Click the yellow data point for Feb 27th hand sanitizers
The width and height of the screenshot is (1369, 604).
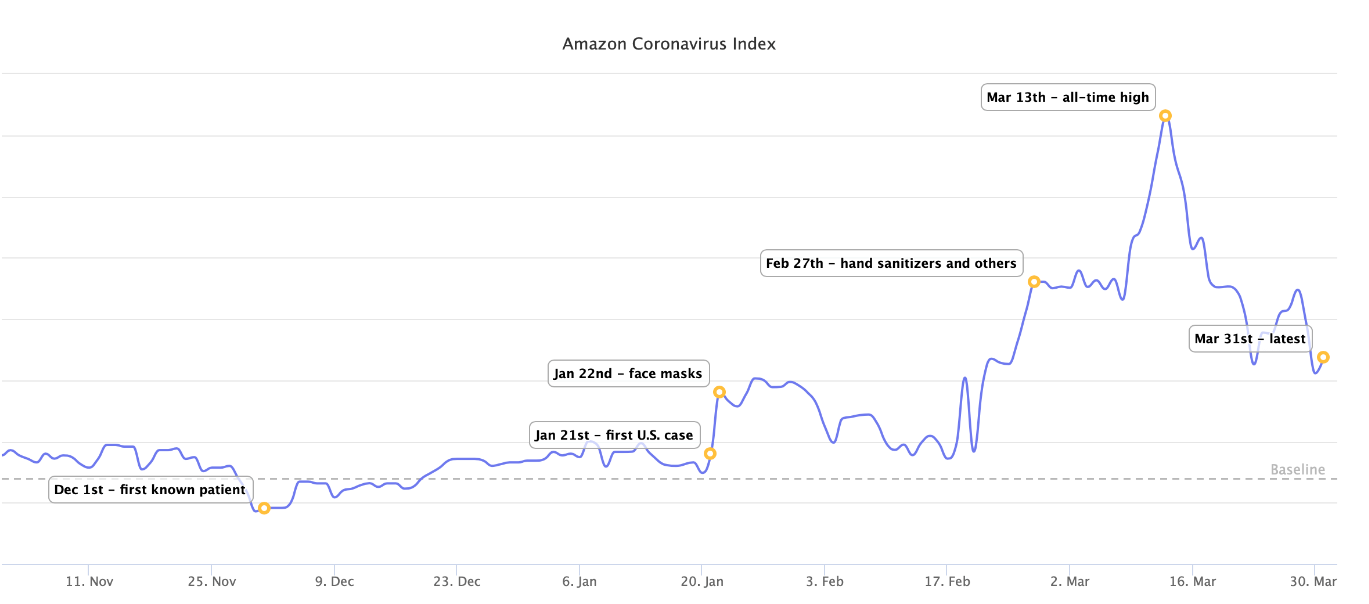pos(1034,281)
